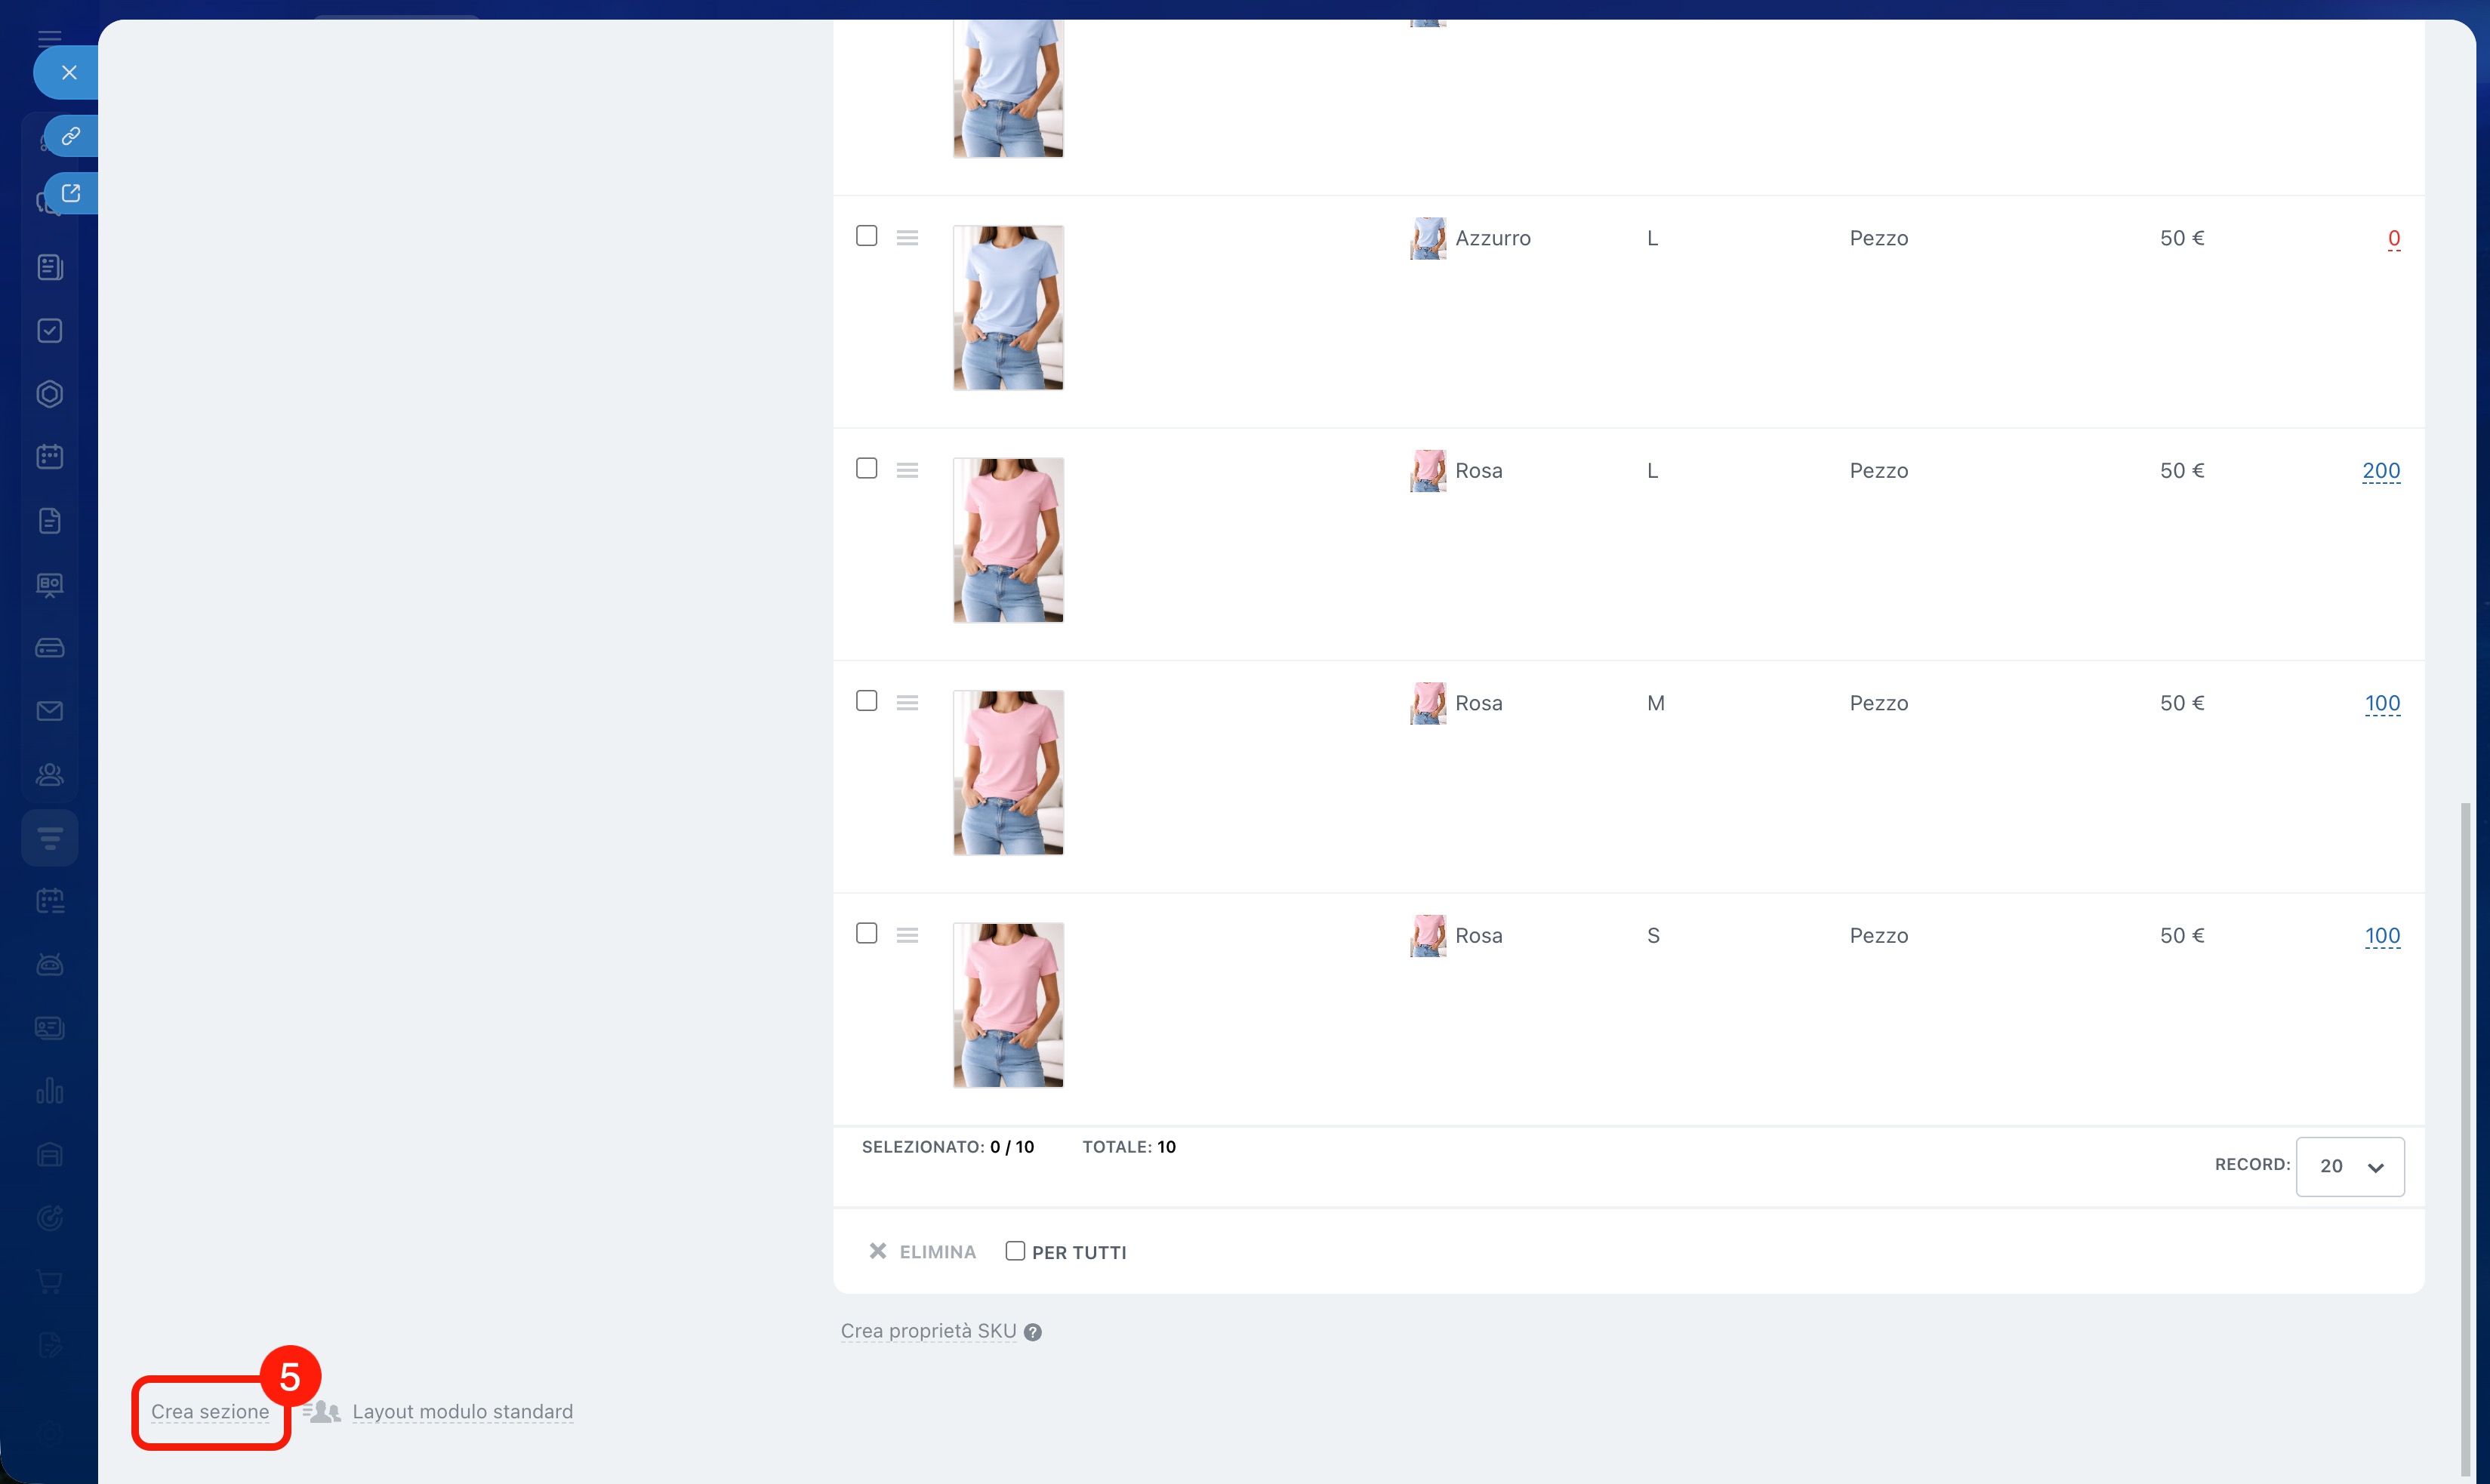Click help question mark beside Crea proprietà SKU
The height and width of the screenshot is (1484, 2490).
coord(1033,1332)
